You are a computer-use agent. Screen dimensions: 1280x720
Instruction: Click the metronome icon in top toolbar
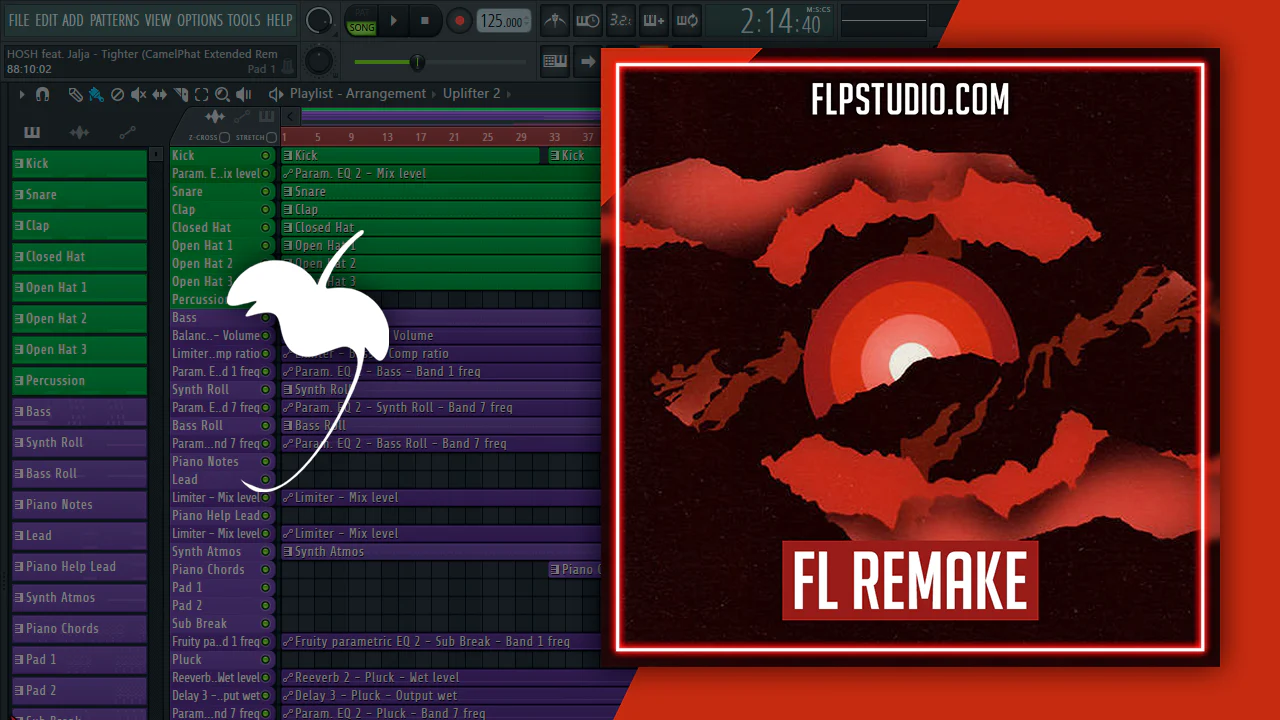click(x=554, y=20)
